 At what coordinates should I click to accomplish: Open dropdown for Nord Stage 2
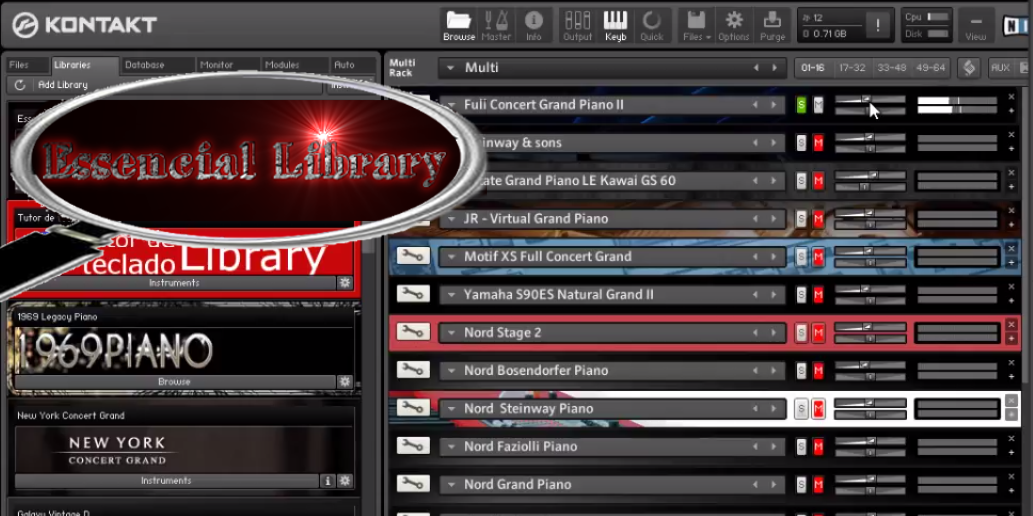(451, 333)
